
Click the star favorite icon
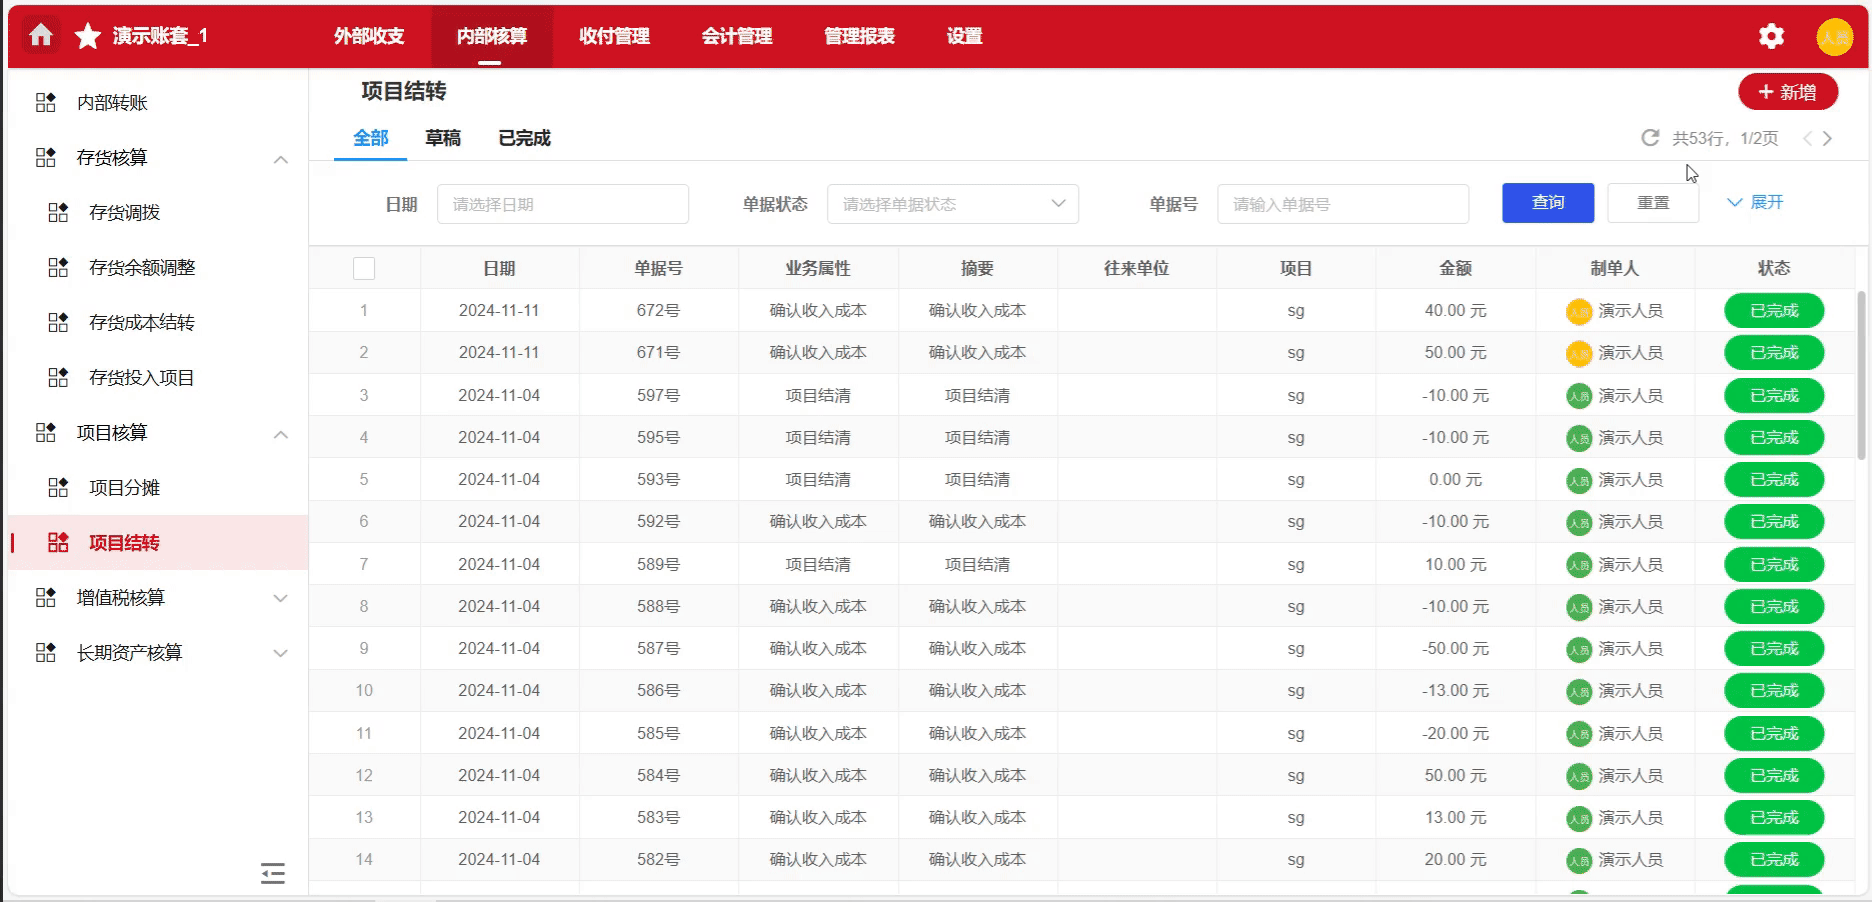click(88, 36)
